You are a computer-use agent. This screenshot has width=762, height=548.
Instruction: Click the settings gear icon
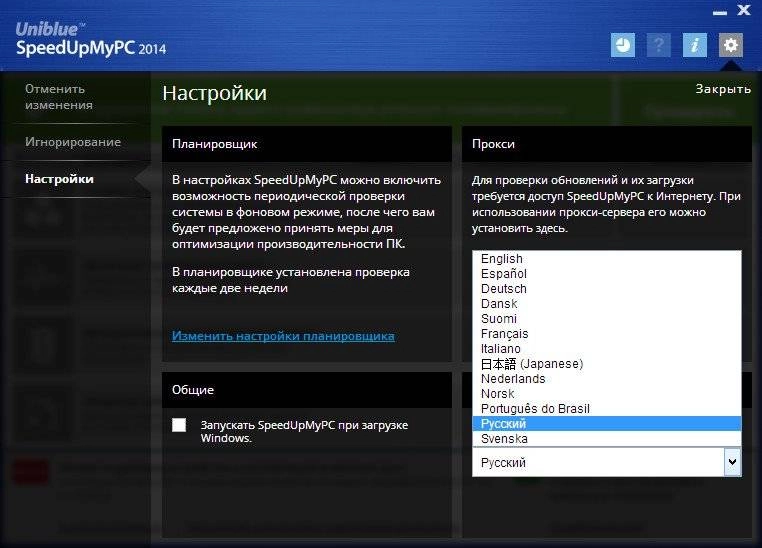click(731, 45)
